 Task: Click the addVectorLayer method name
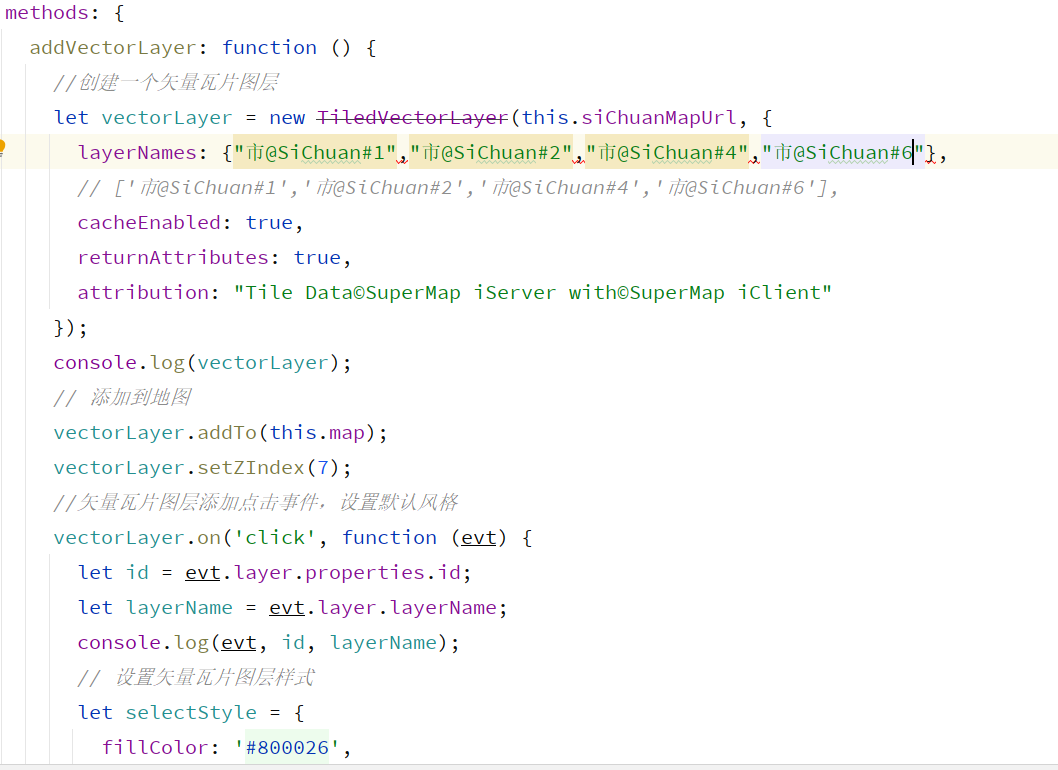coord(113,48)
